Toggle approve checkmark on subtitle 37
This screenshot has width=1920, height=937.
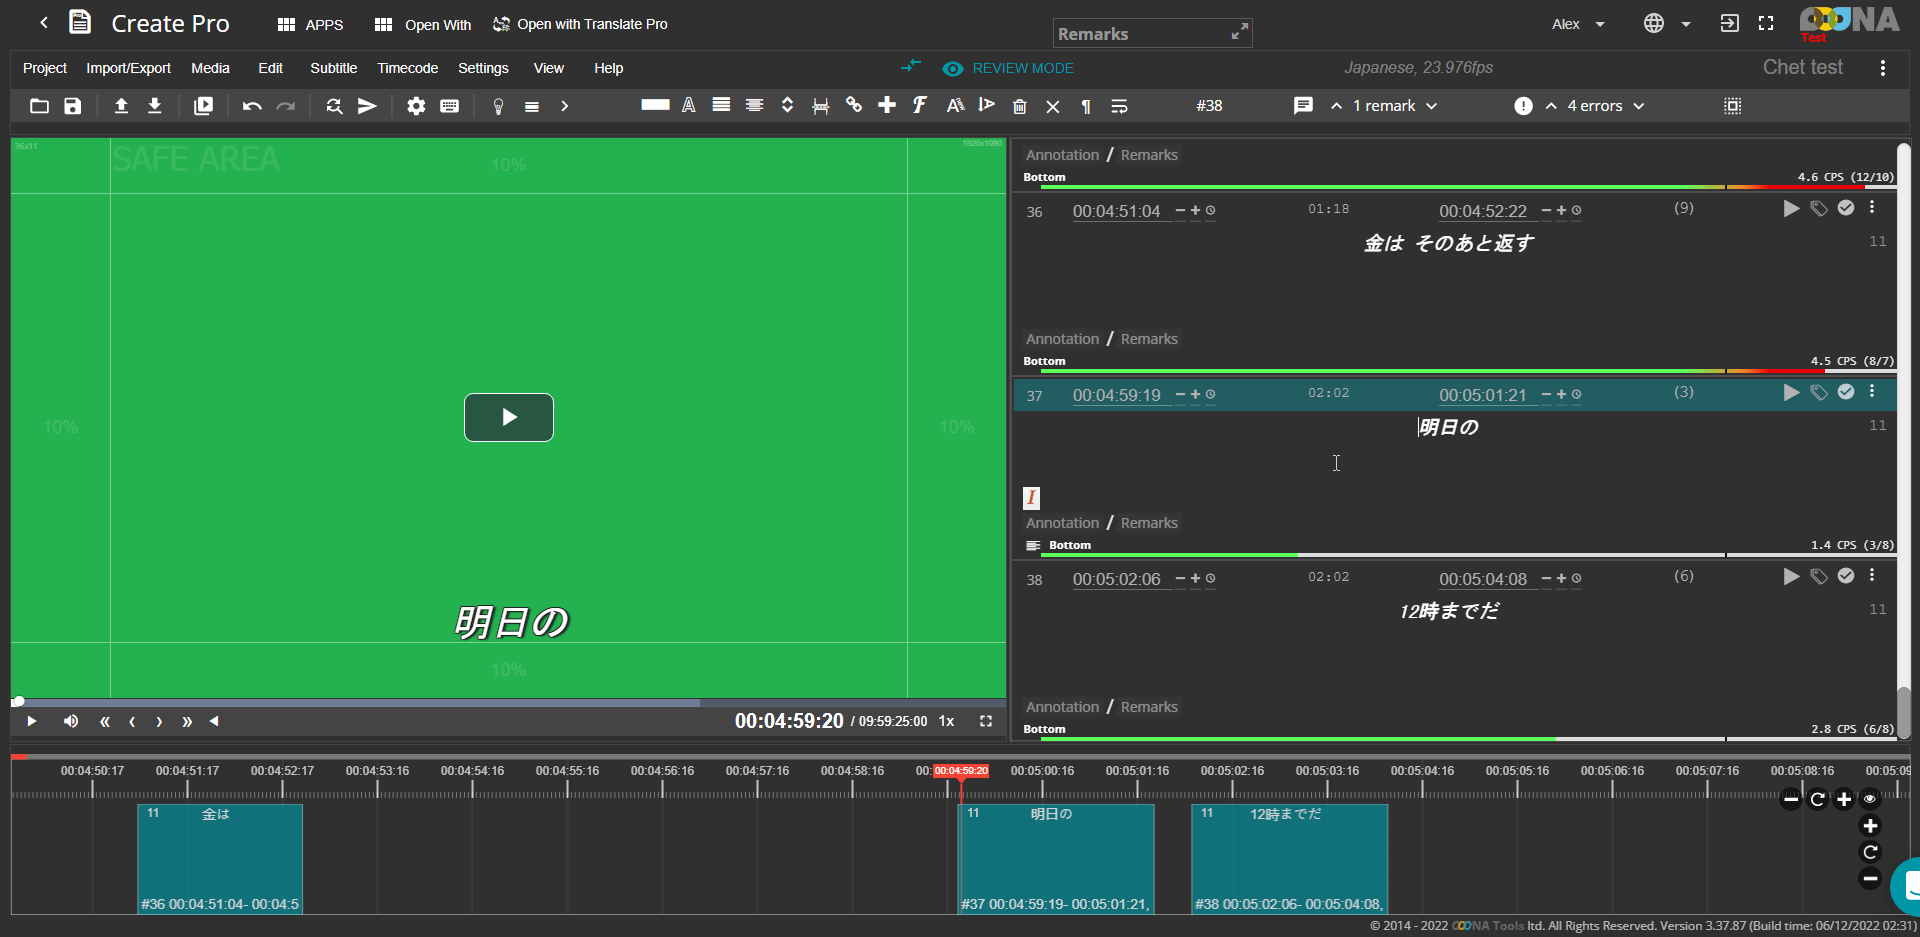click(1846, 392)
